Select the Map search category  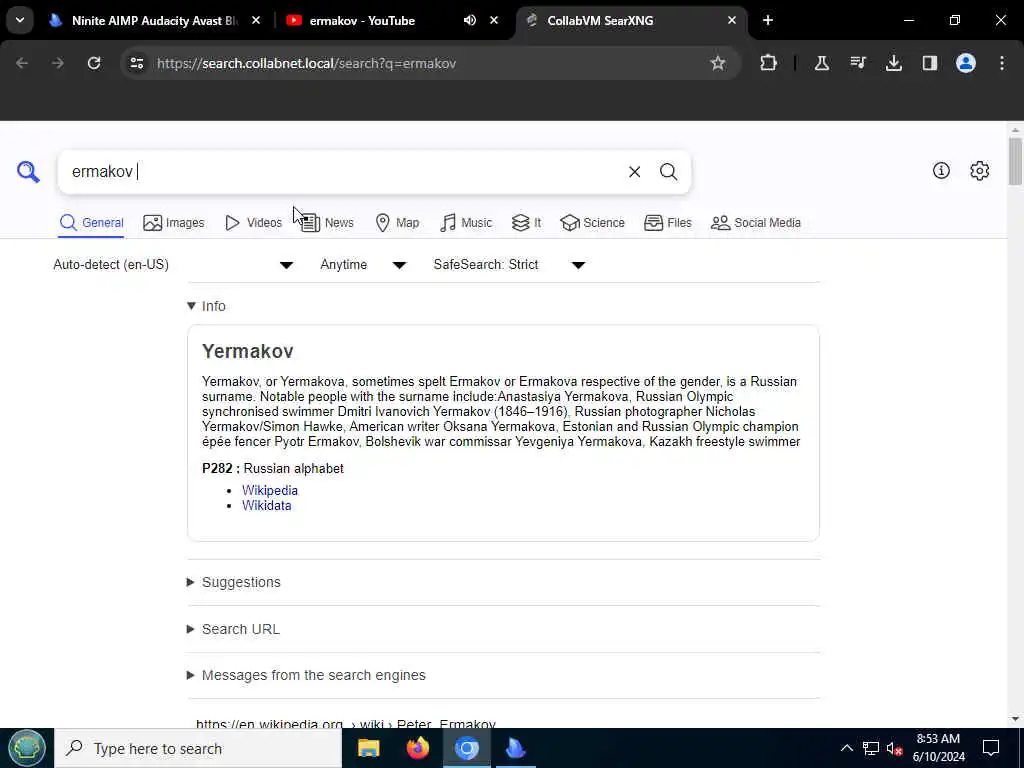[x=397, y=223]
